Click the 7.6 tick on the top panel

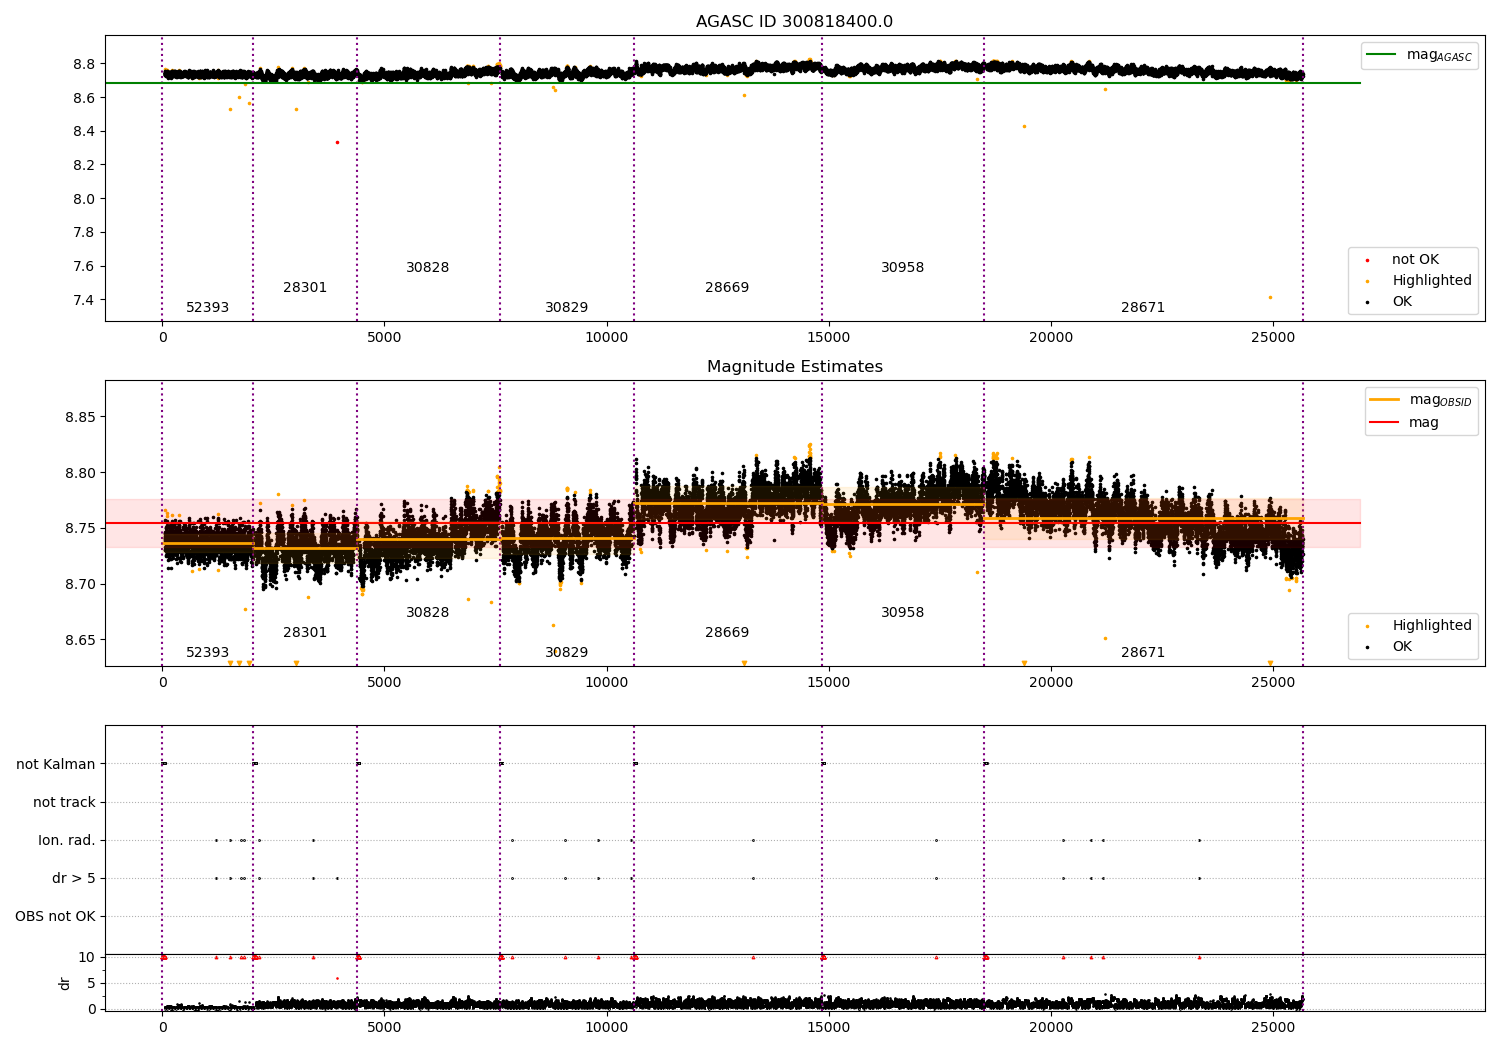83,266
